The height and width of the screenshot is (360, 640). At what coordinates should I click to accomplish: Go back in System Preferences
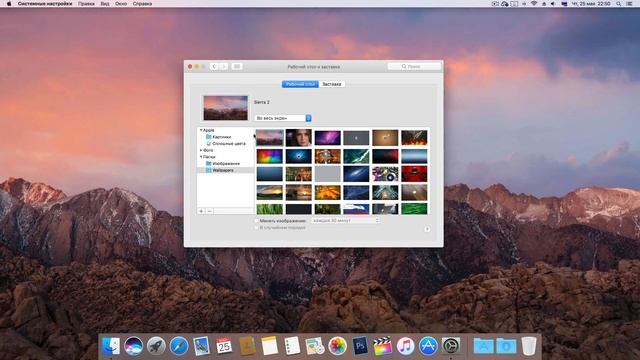(213, 66)
